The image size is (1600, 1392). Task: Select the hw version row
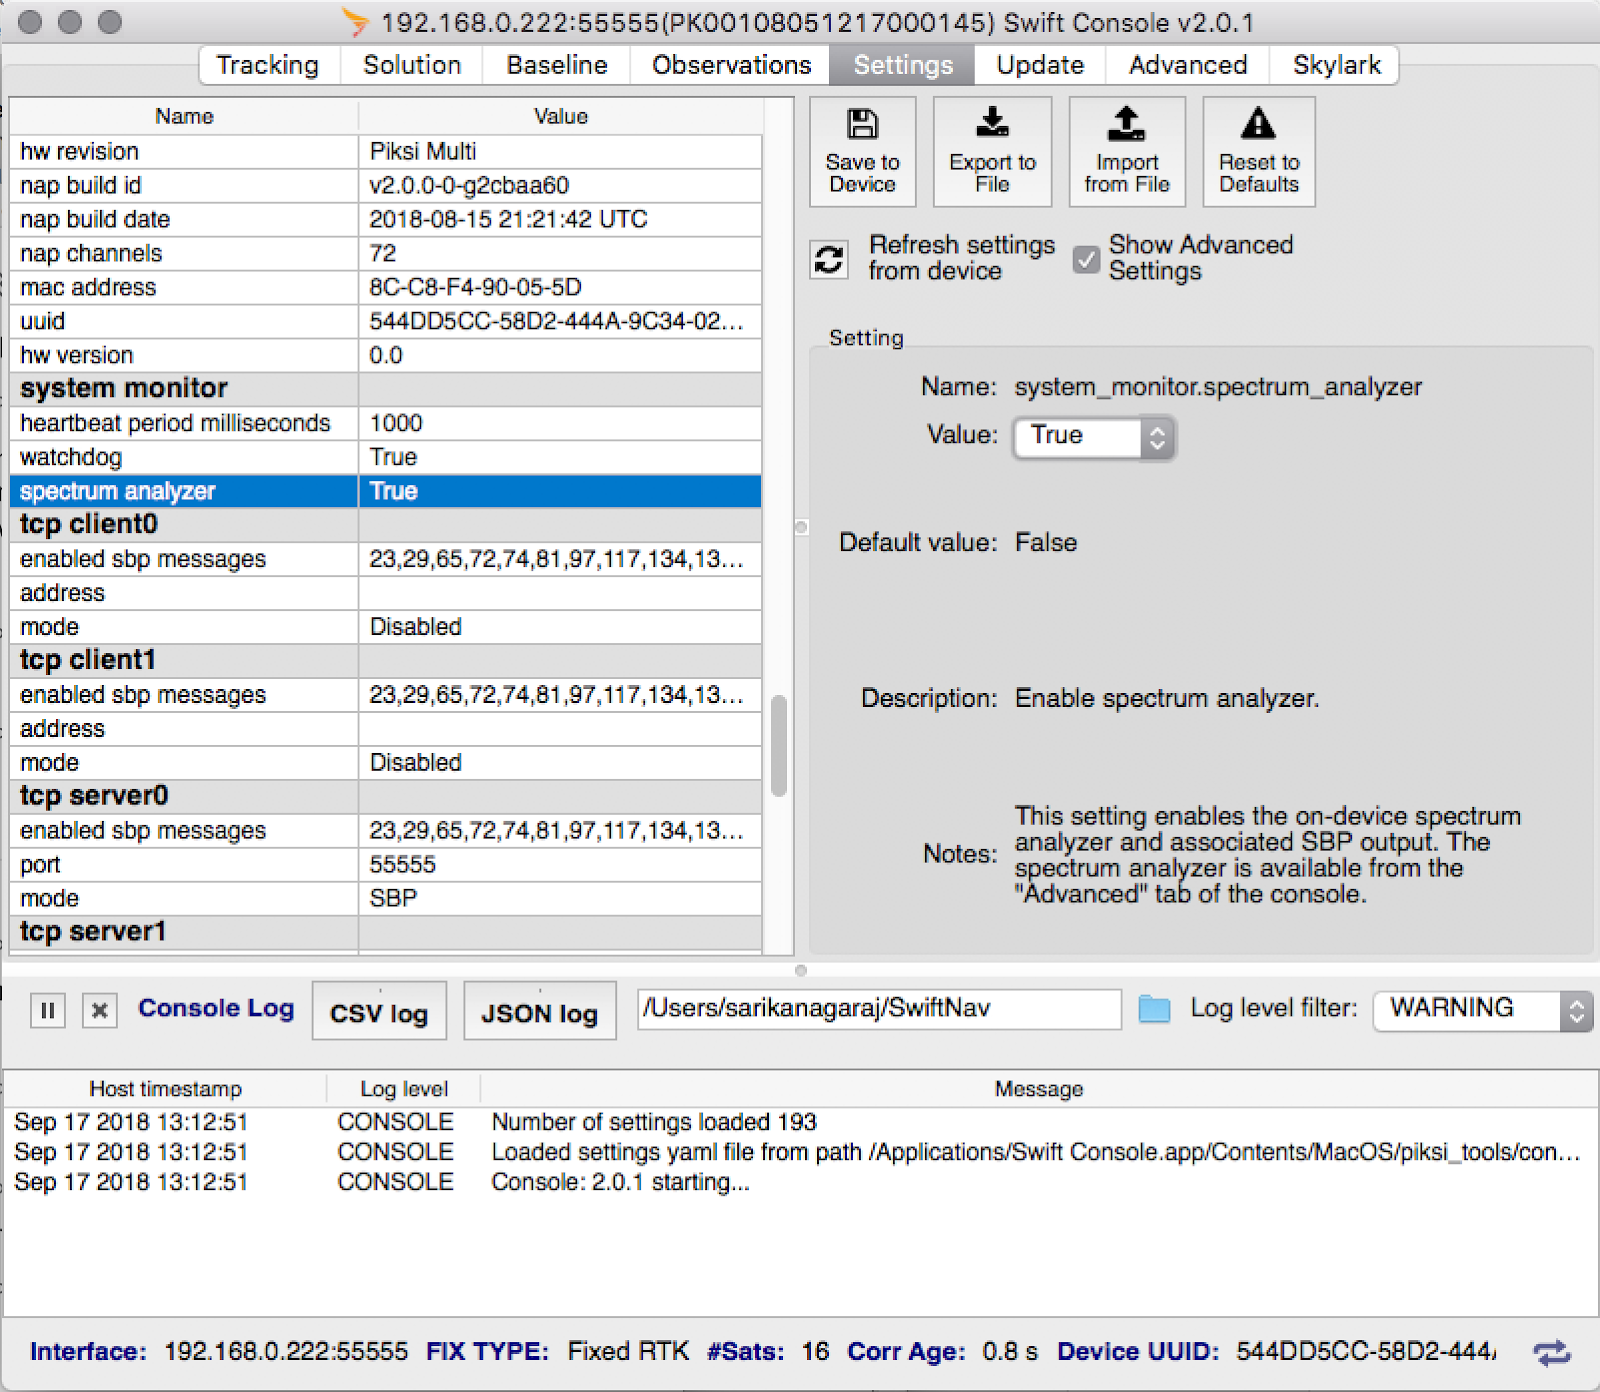click(x=386, y=355)
